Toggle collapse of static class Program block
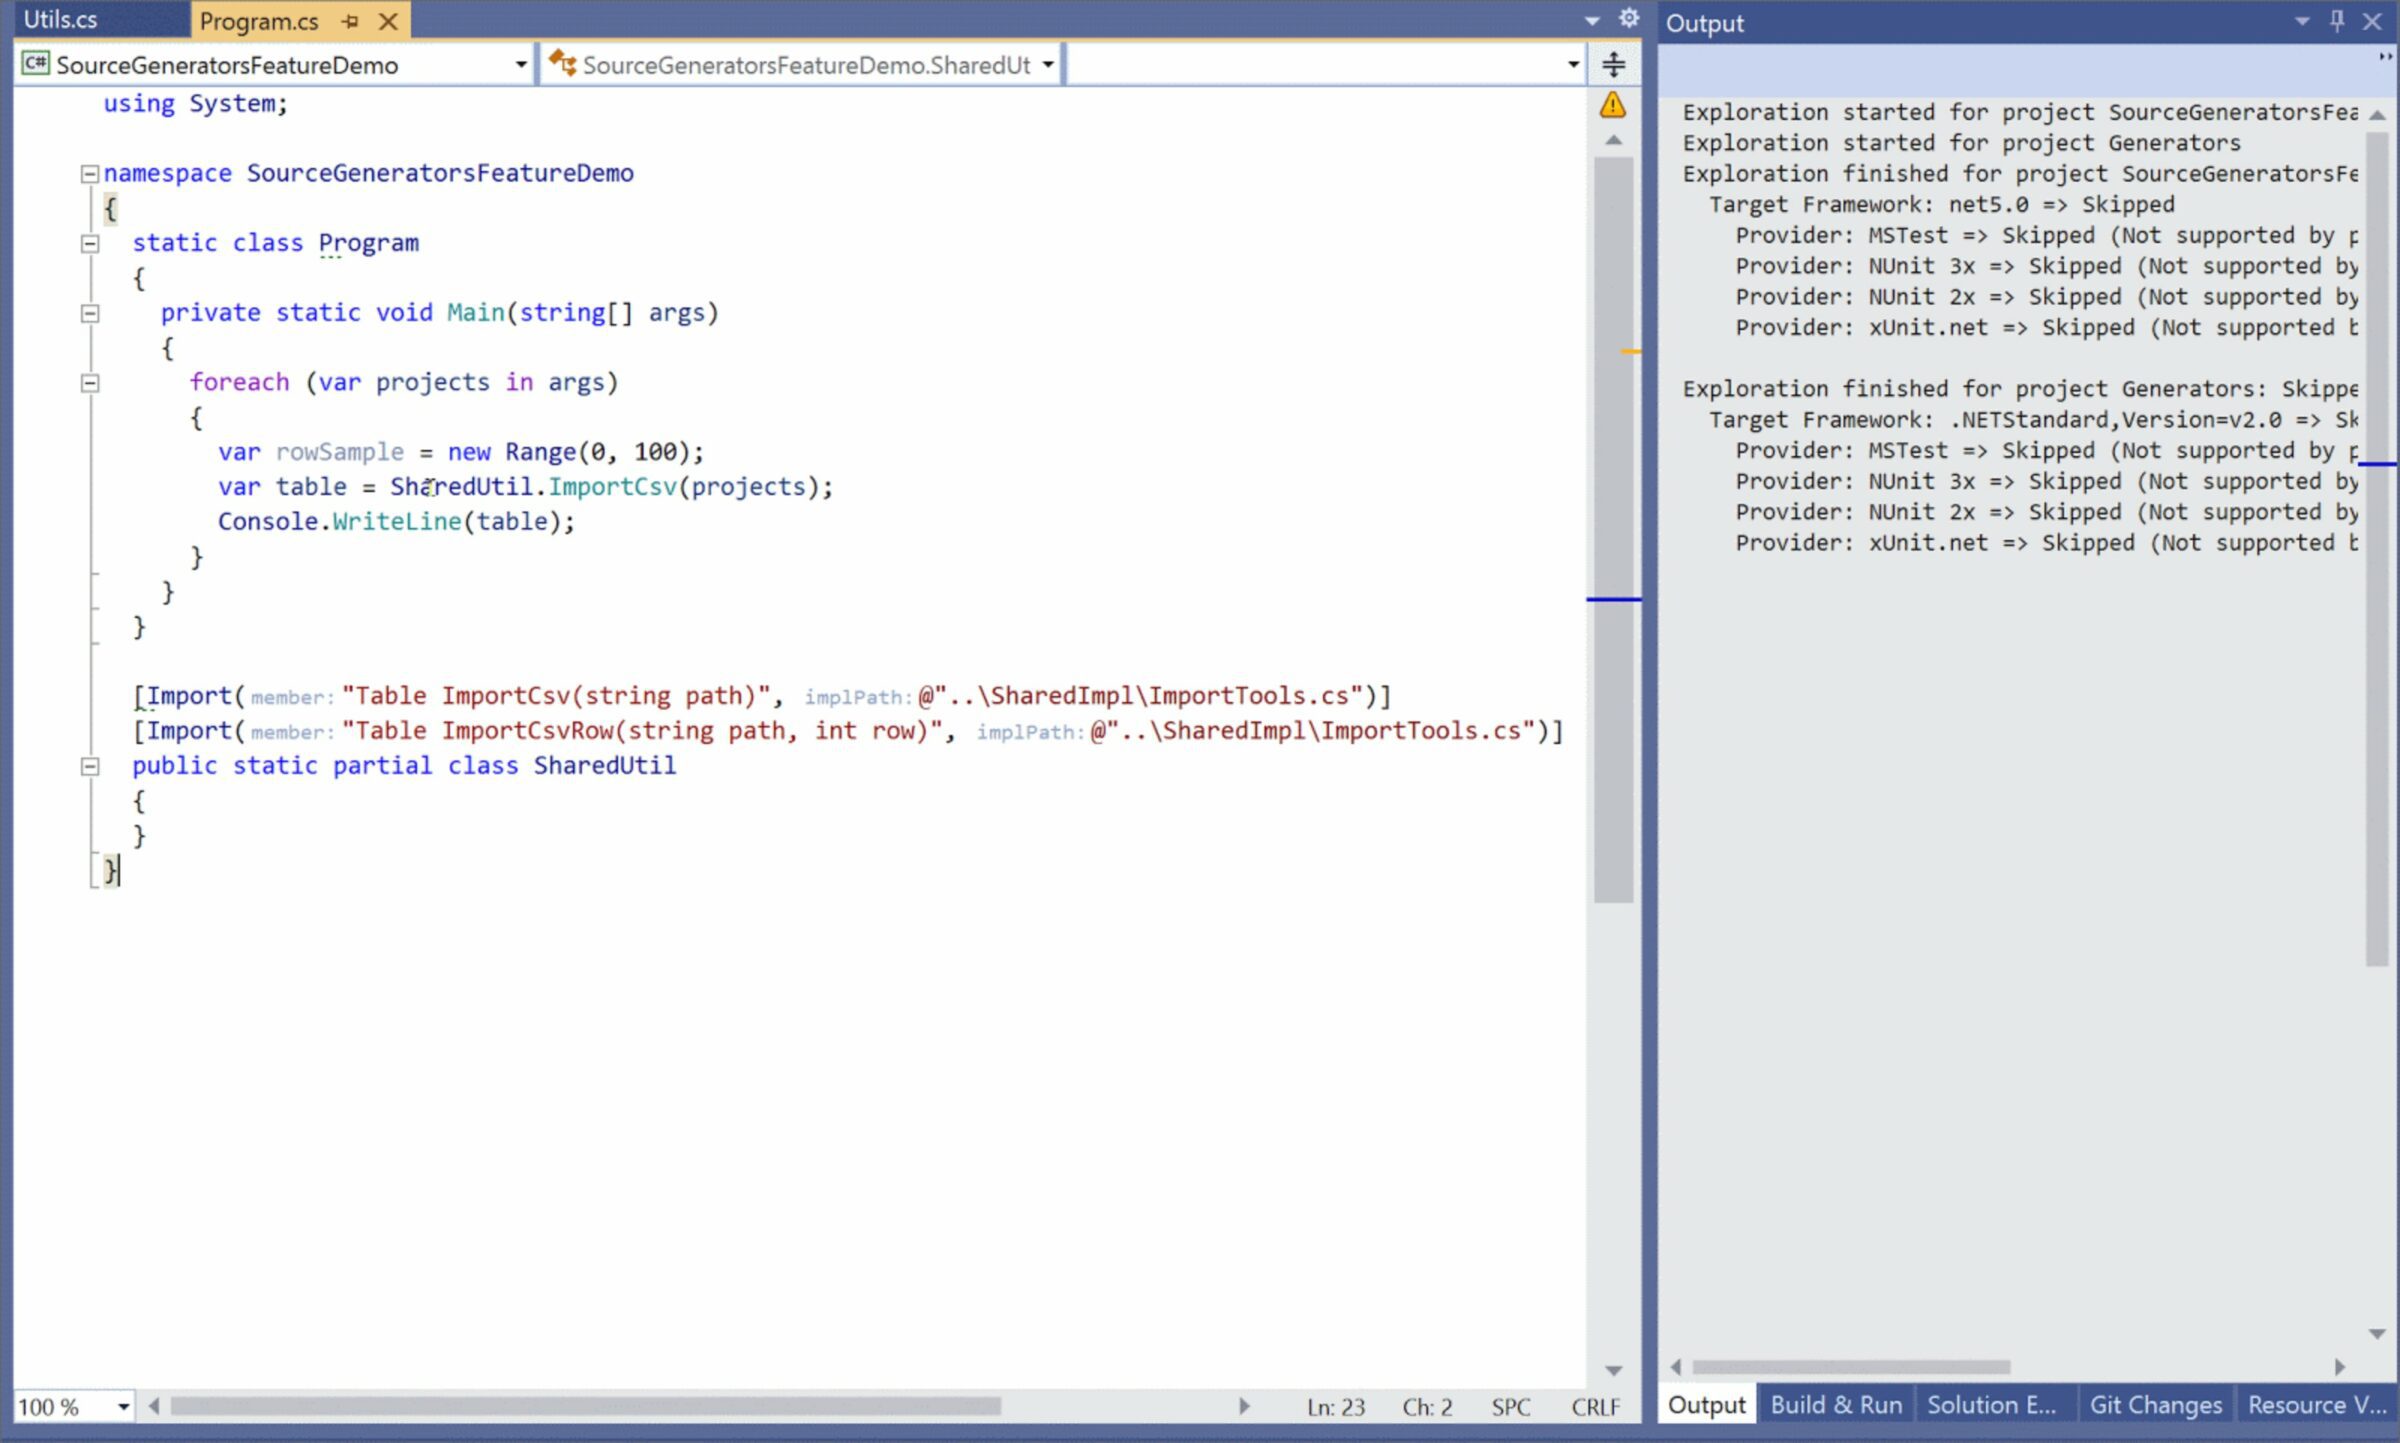 pos(89,242)
